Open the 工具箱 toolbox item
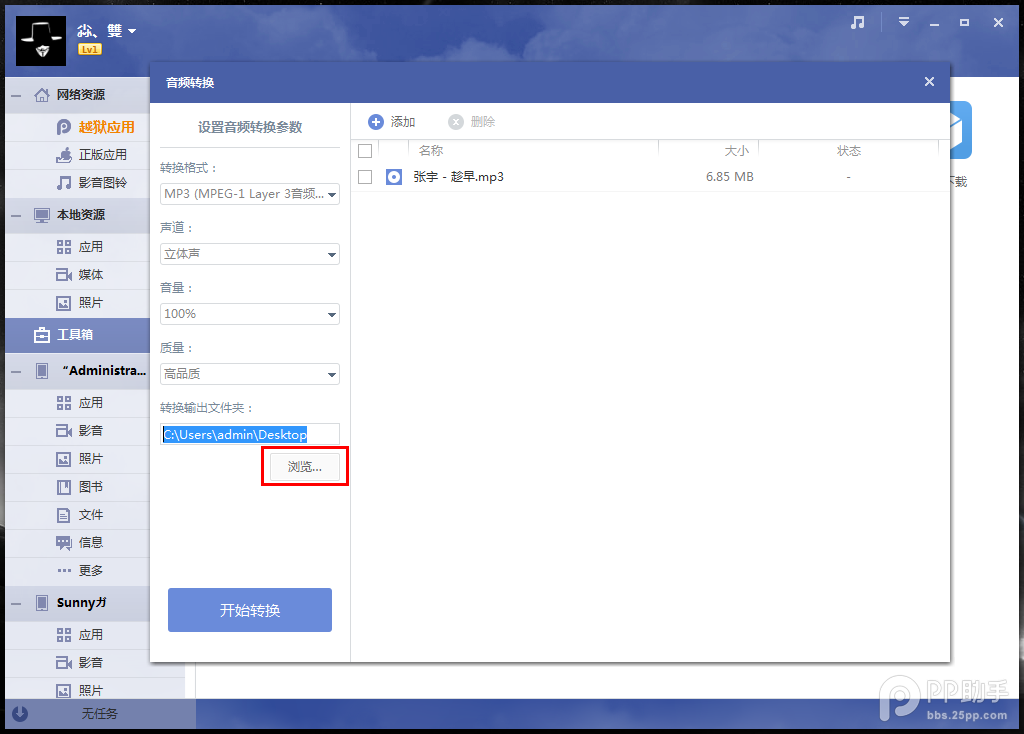 click(x=78, y=335)
